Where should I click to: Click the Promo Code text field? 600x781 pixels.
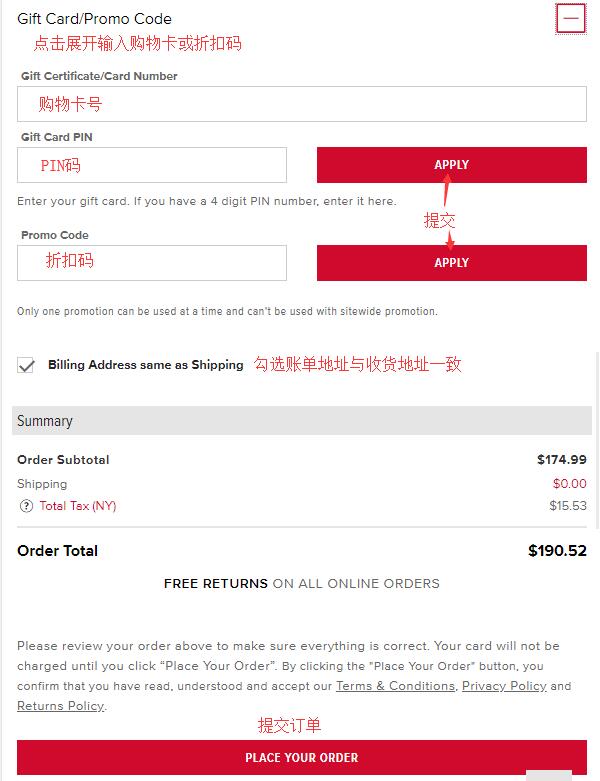click(x=152, y=262)
